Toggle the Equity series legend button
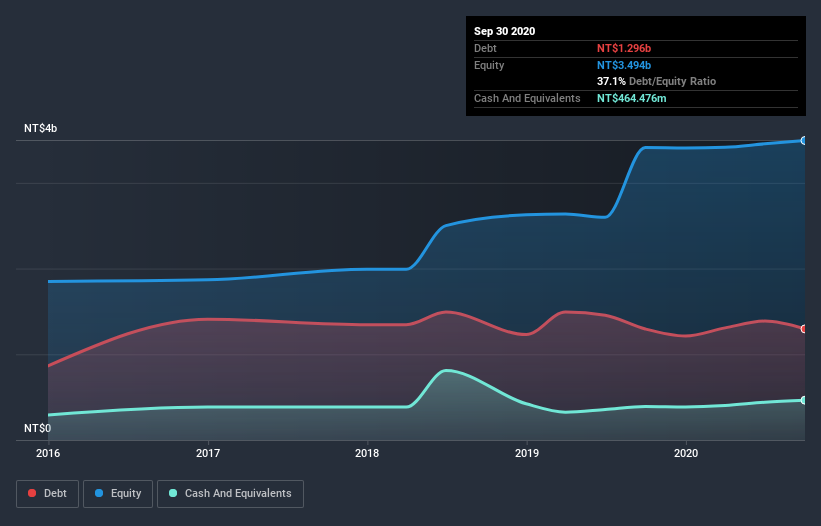 tap(118, 494)
